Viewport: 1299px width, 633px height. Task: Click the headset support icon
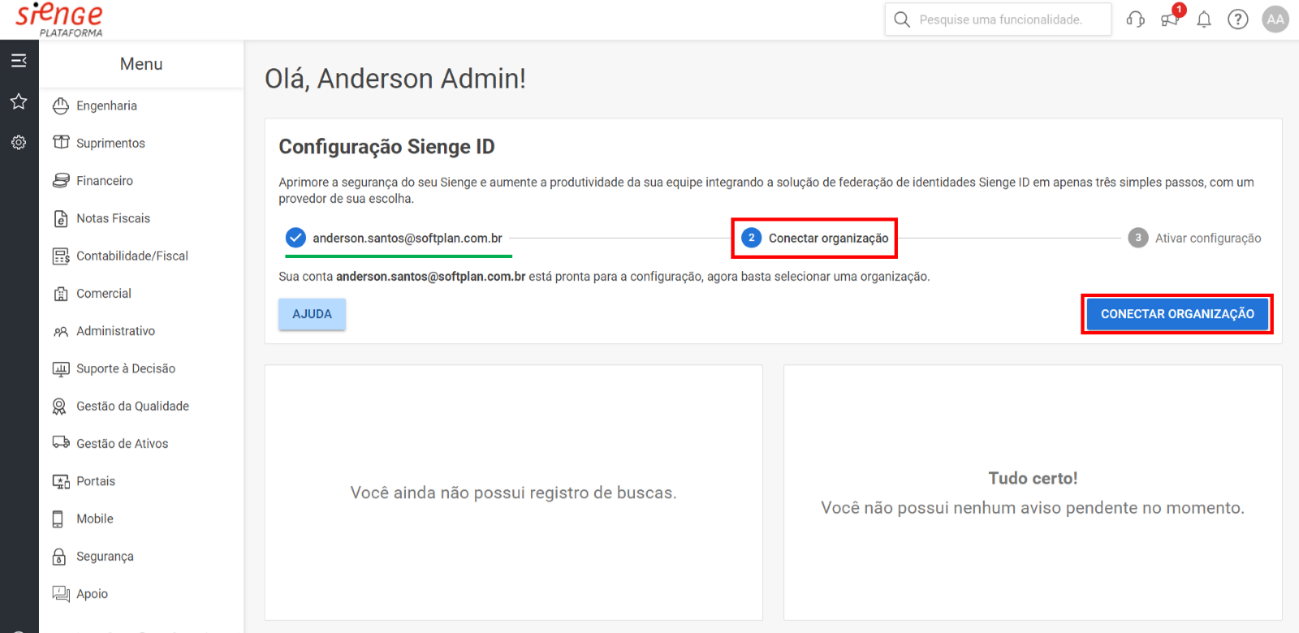click(1135, 18)
